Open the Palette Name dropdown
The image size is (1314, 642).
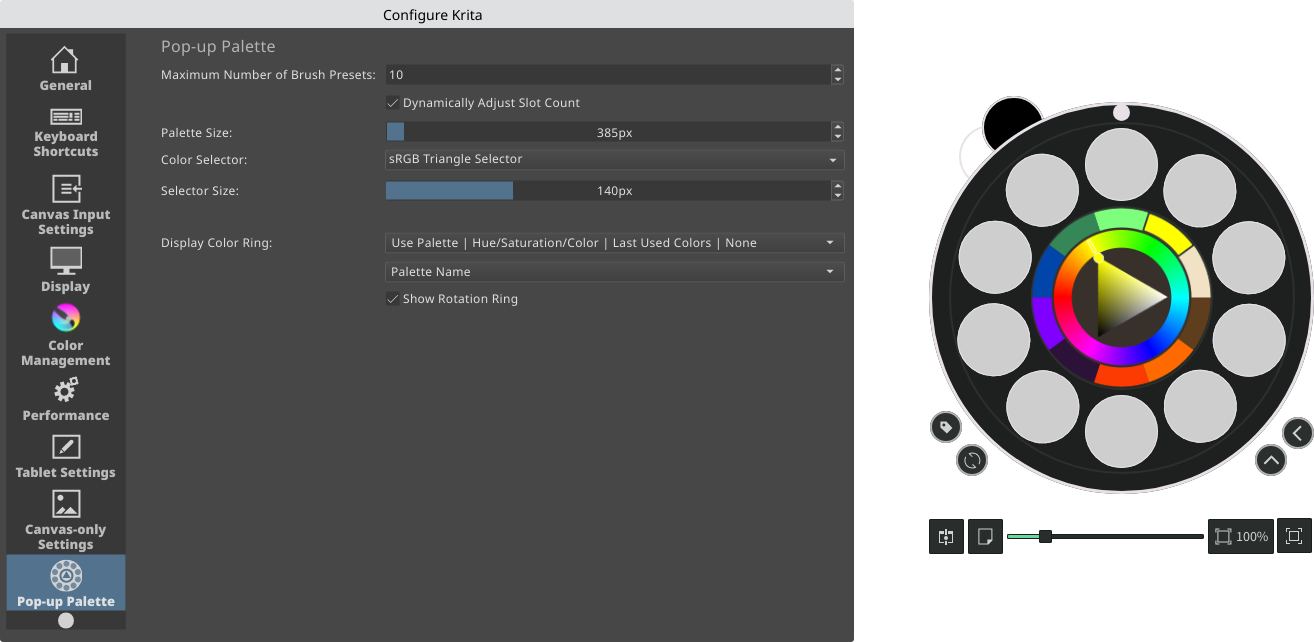coord(615,272)
